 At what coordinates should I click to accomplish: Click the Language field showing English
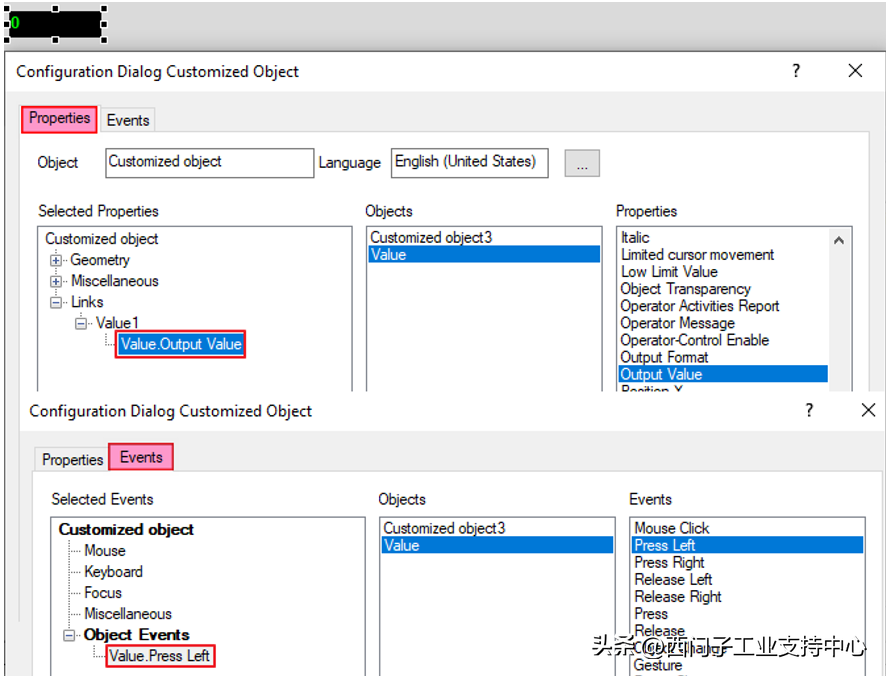pyautogui.click(x=468, y=162)
